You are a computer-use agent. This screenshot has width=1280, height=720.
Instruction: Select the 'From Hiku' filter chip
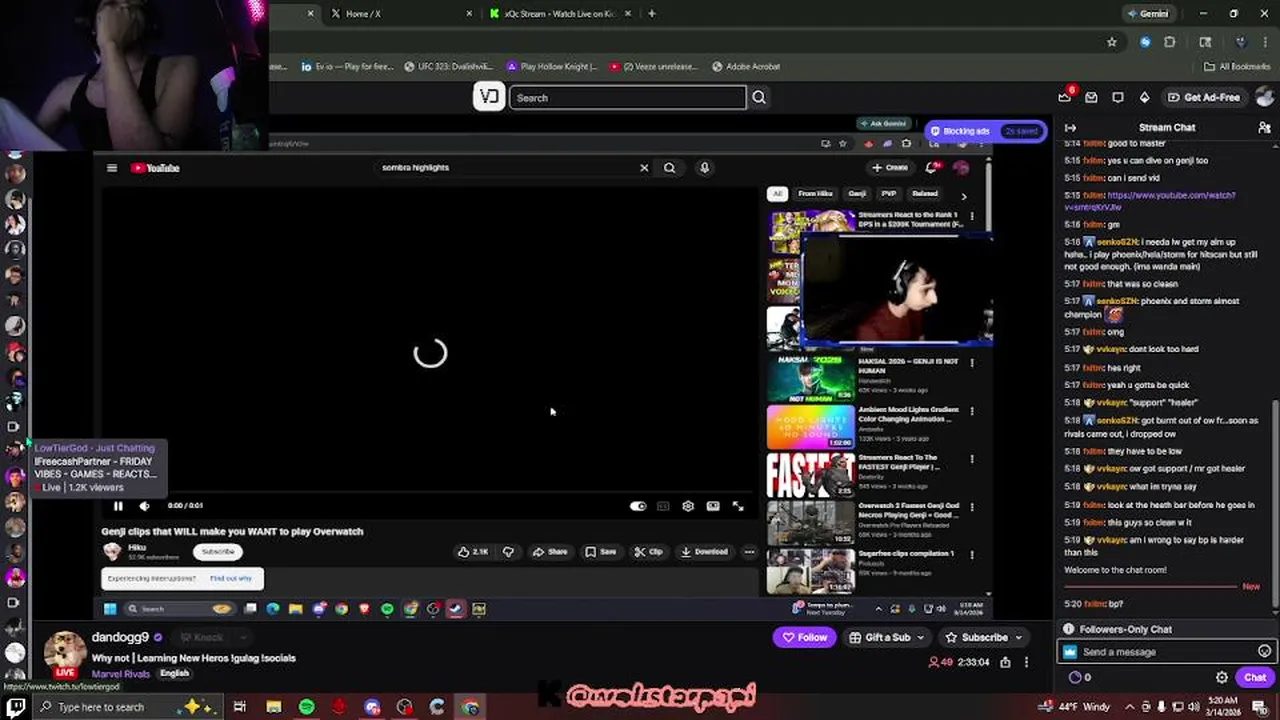point(815,194)
